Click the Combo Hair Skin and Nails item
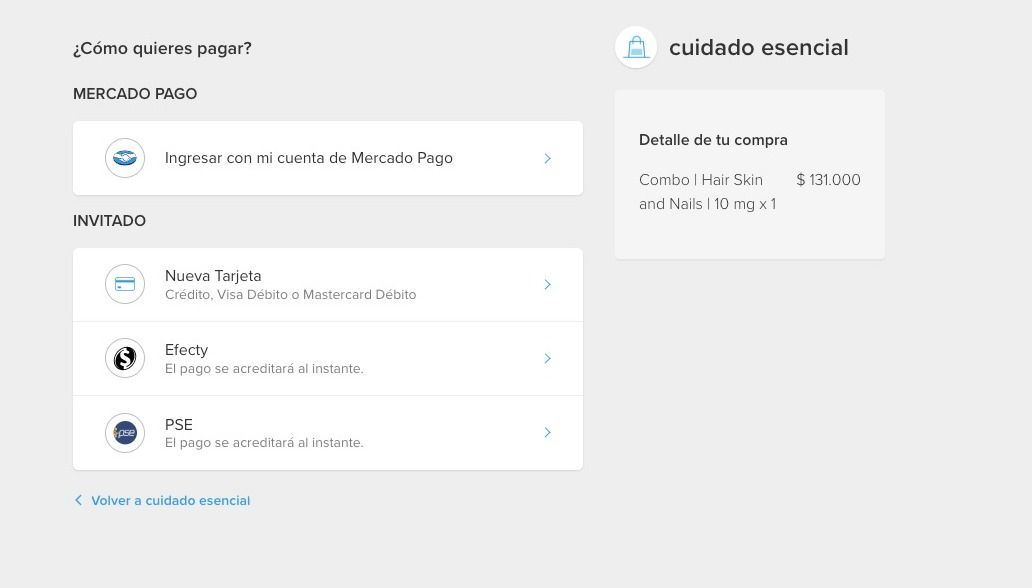Image resolution: width=1032 pixels, height=588 pixels. [x=708, y=192]
